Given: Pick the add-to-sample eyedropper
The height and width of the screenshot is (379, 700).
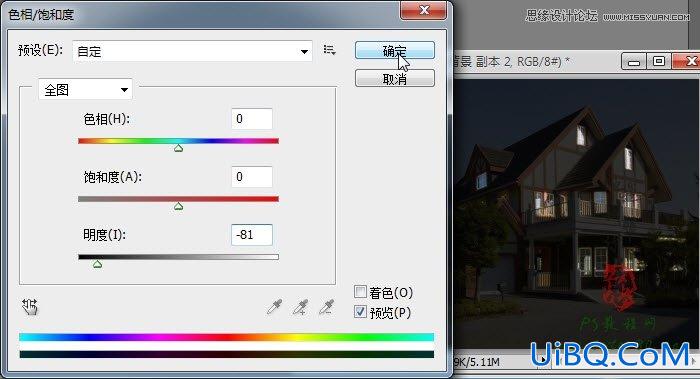Looking at the screenshot, I should [x=300, y=307].
